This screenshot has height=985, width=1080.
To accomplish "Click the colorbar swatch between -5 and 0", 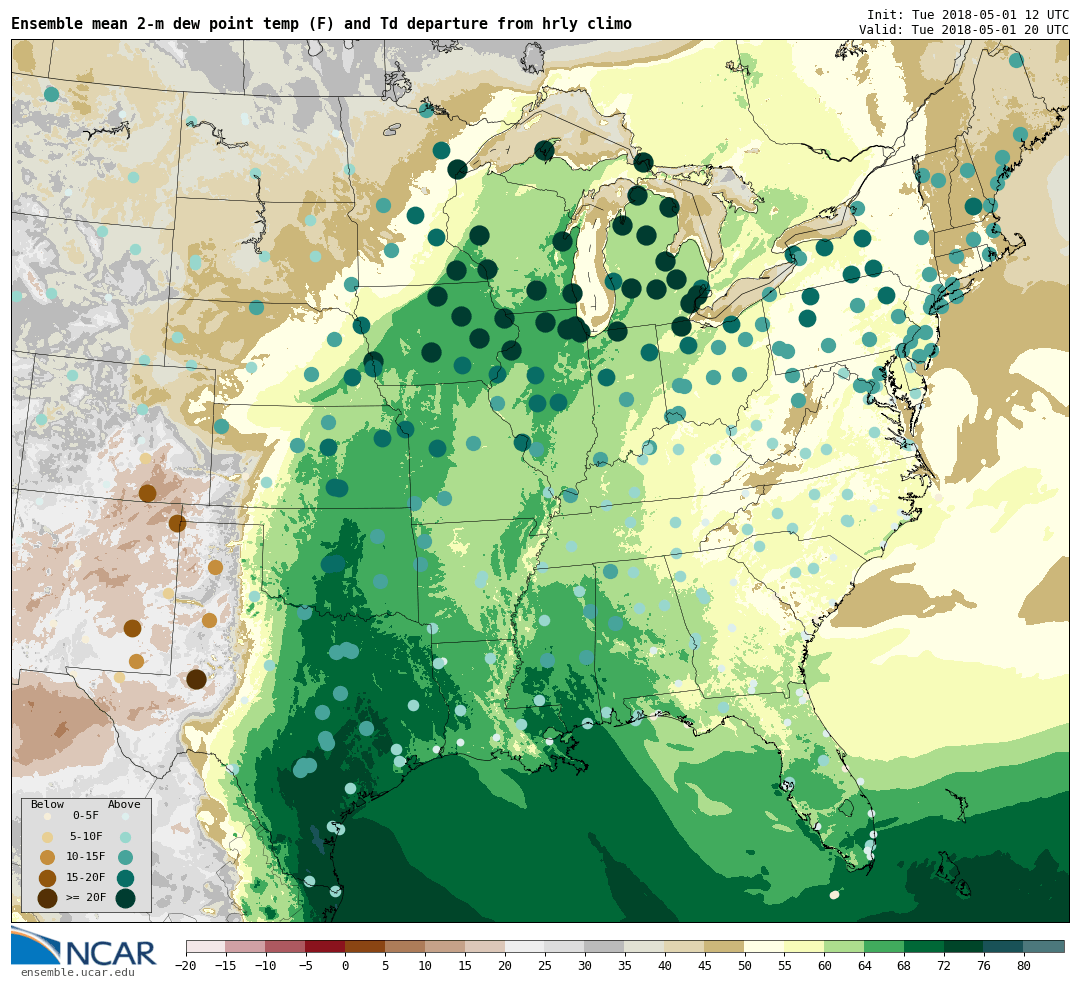I will point(325,946).
